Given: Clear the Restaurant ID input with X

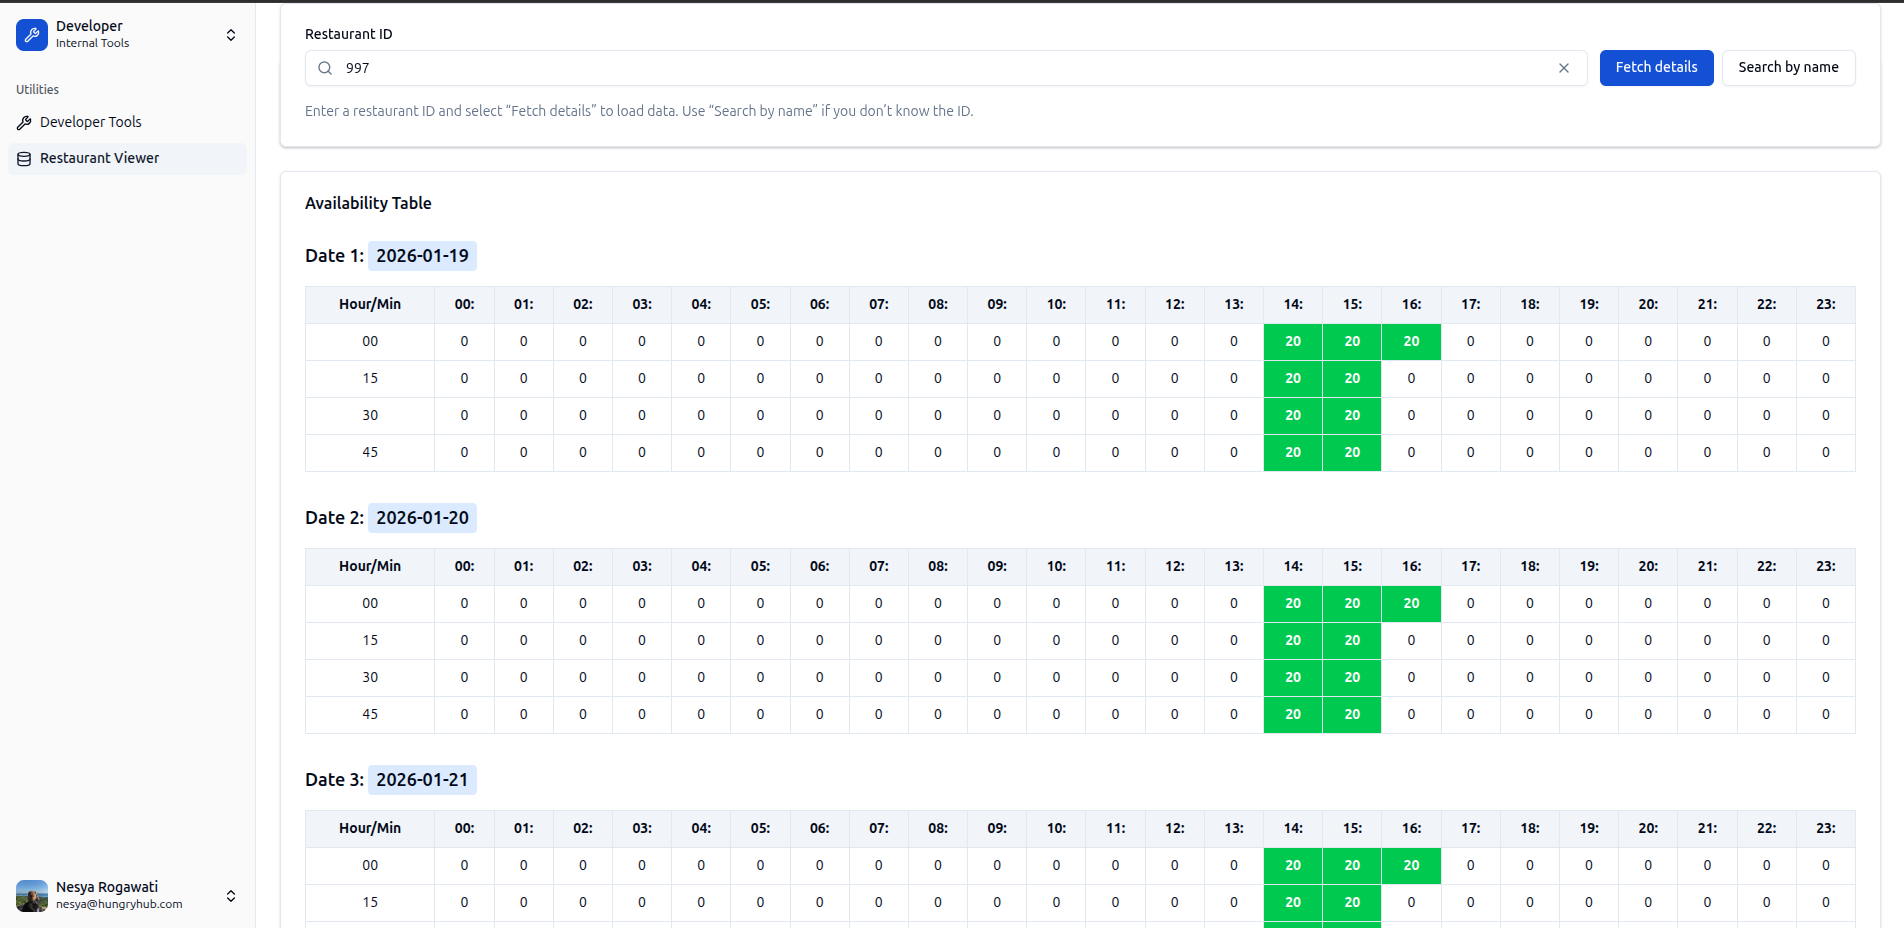Looking at the screenshot, I should point(1563,68).
